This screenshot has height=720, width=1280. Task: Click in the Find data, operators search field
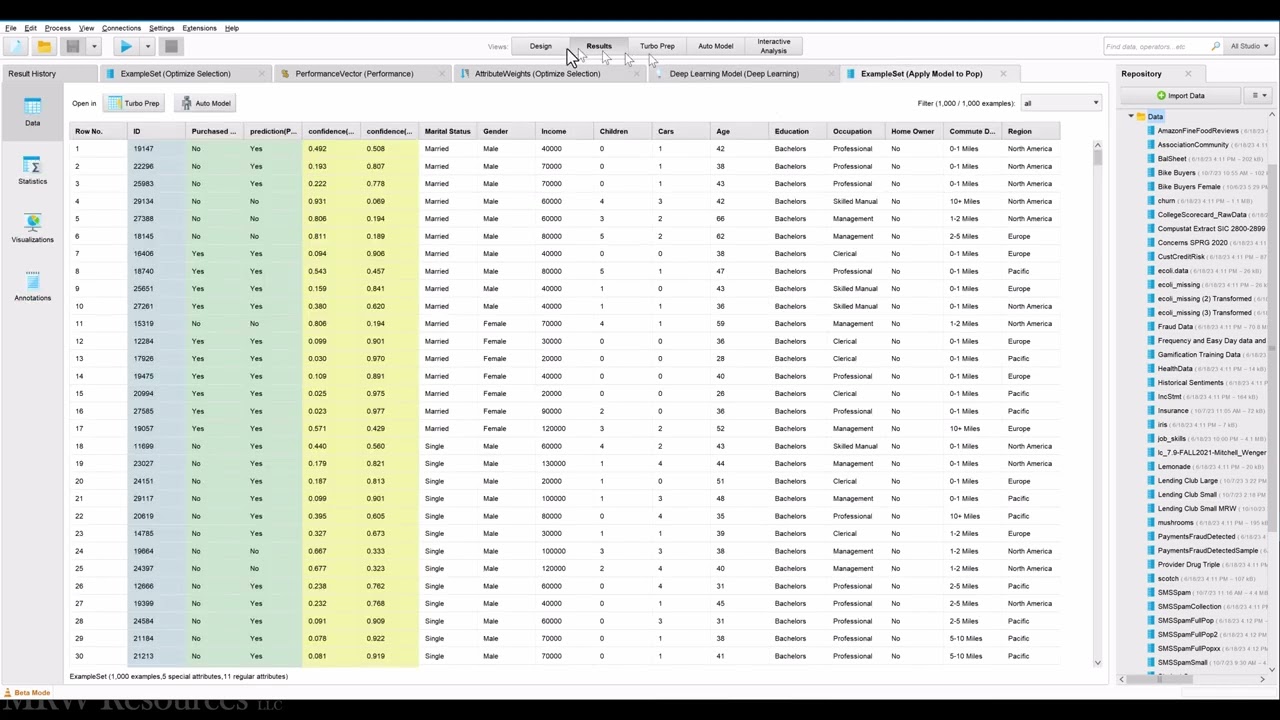(1156, 46)
